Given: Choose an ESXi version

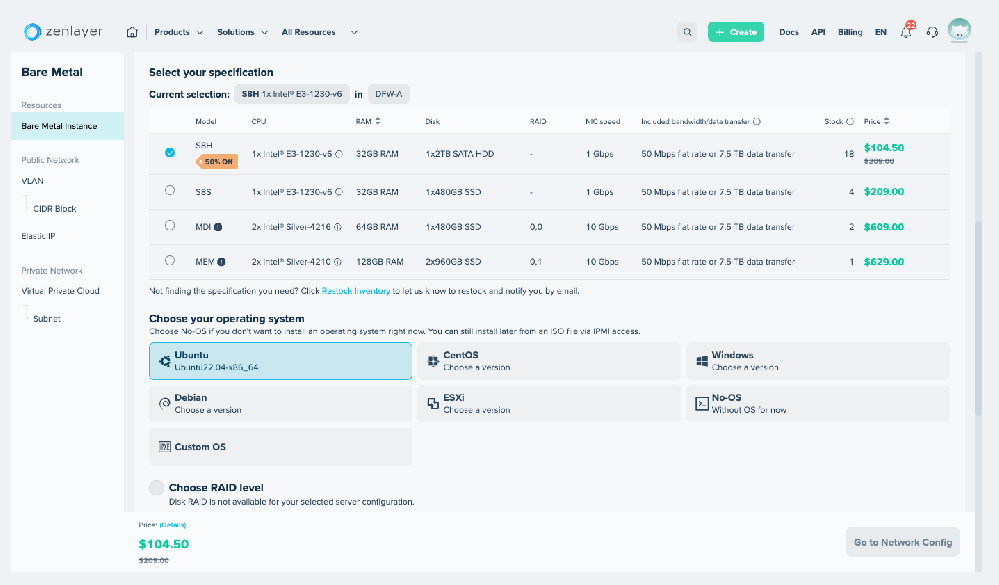Looking at the screenshot, I should pos(549,403).
